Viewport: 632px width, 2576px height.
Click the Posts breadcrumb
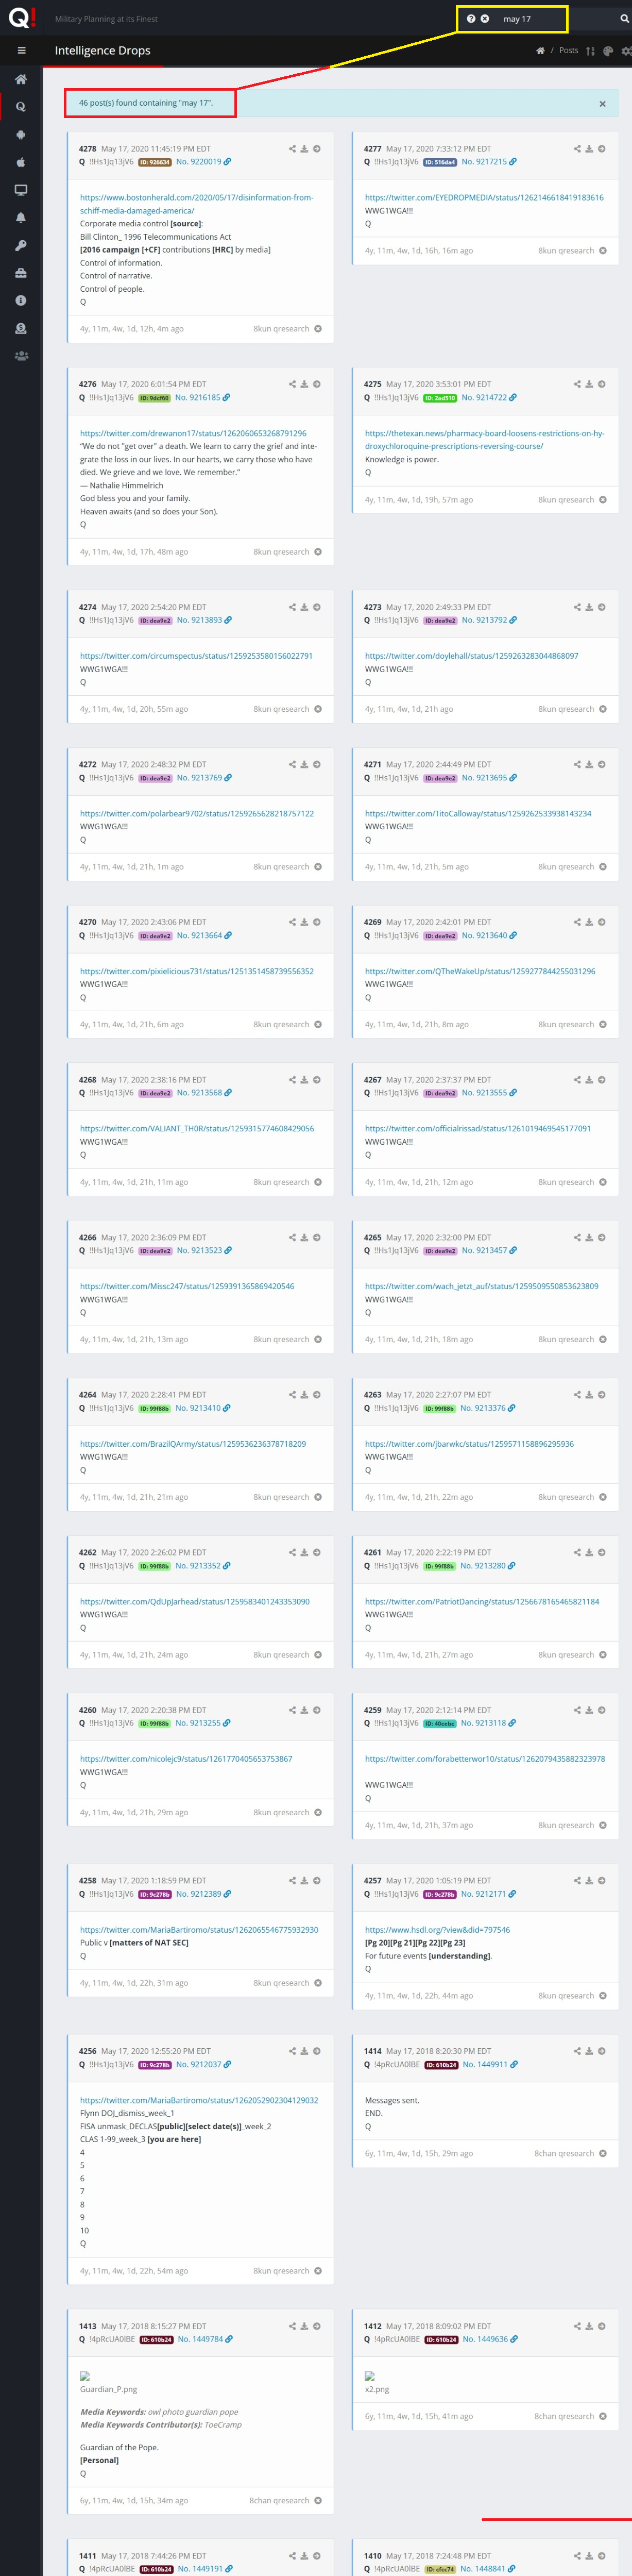pos(568,50)
